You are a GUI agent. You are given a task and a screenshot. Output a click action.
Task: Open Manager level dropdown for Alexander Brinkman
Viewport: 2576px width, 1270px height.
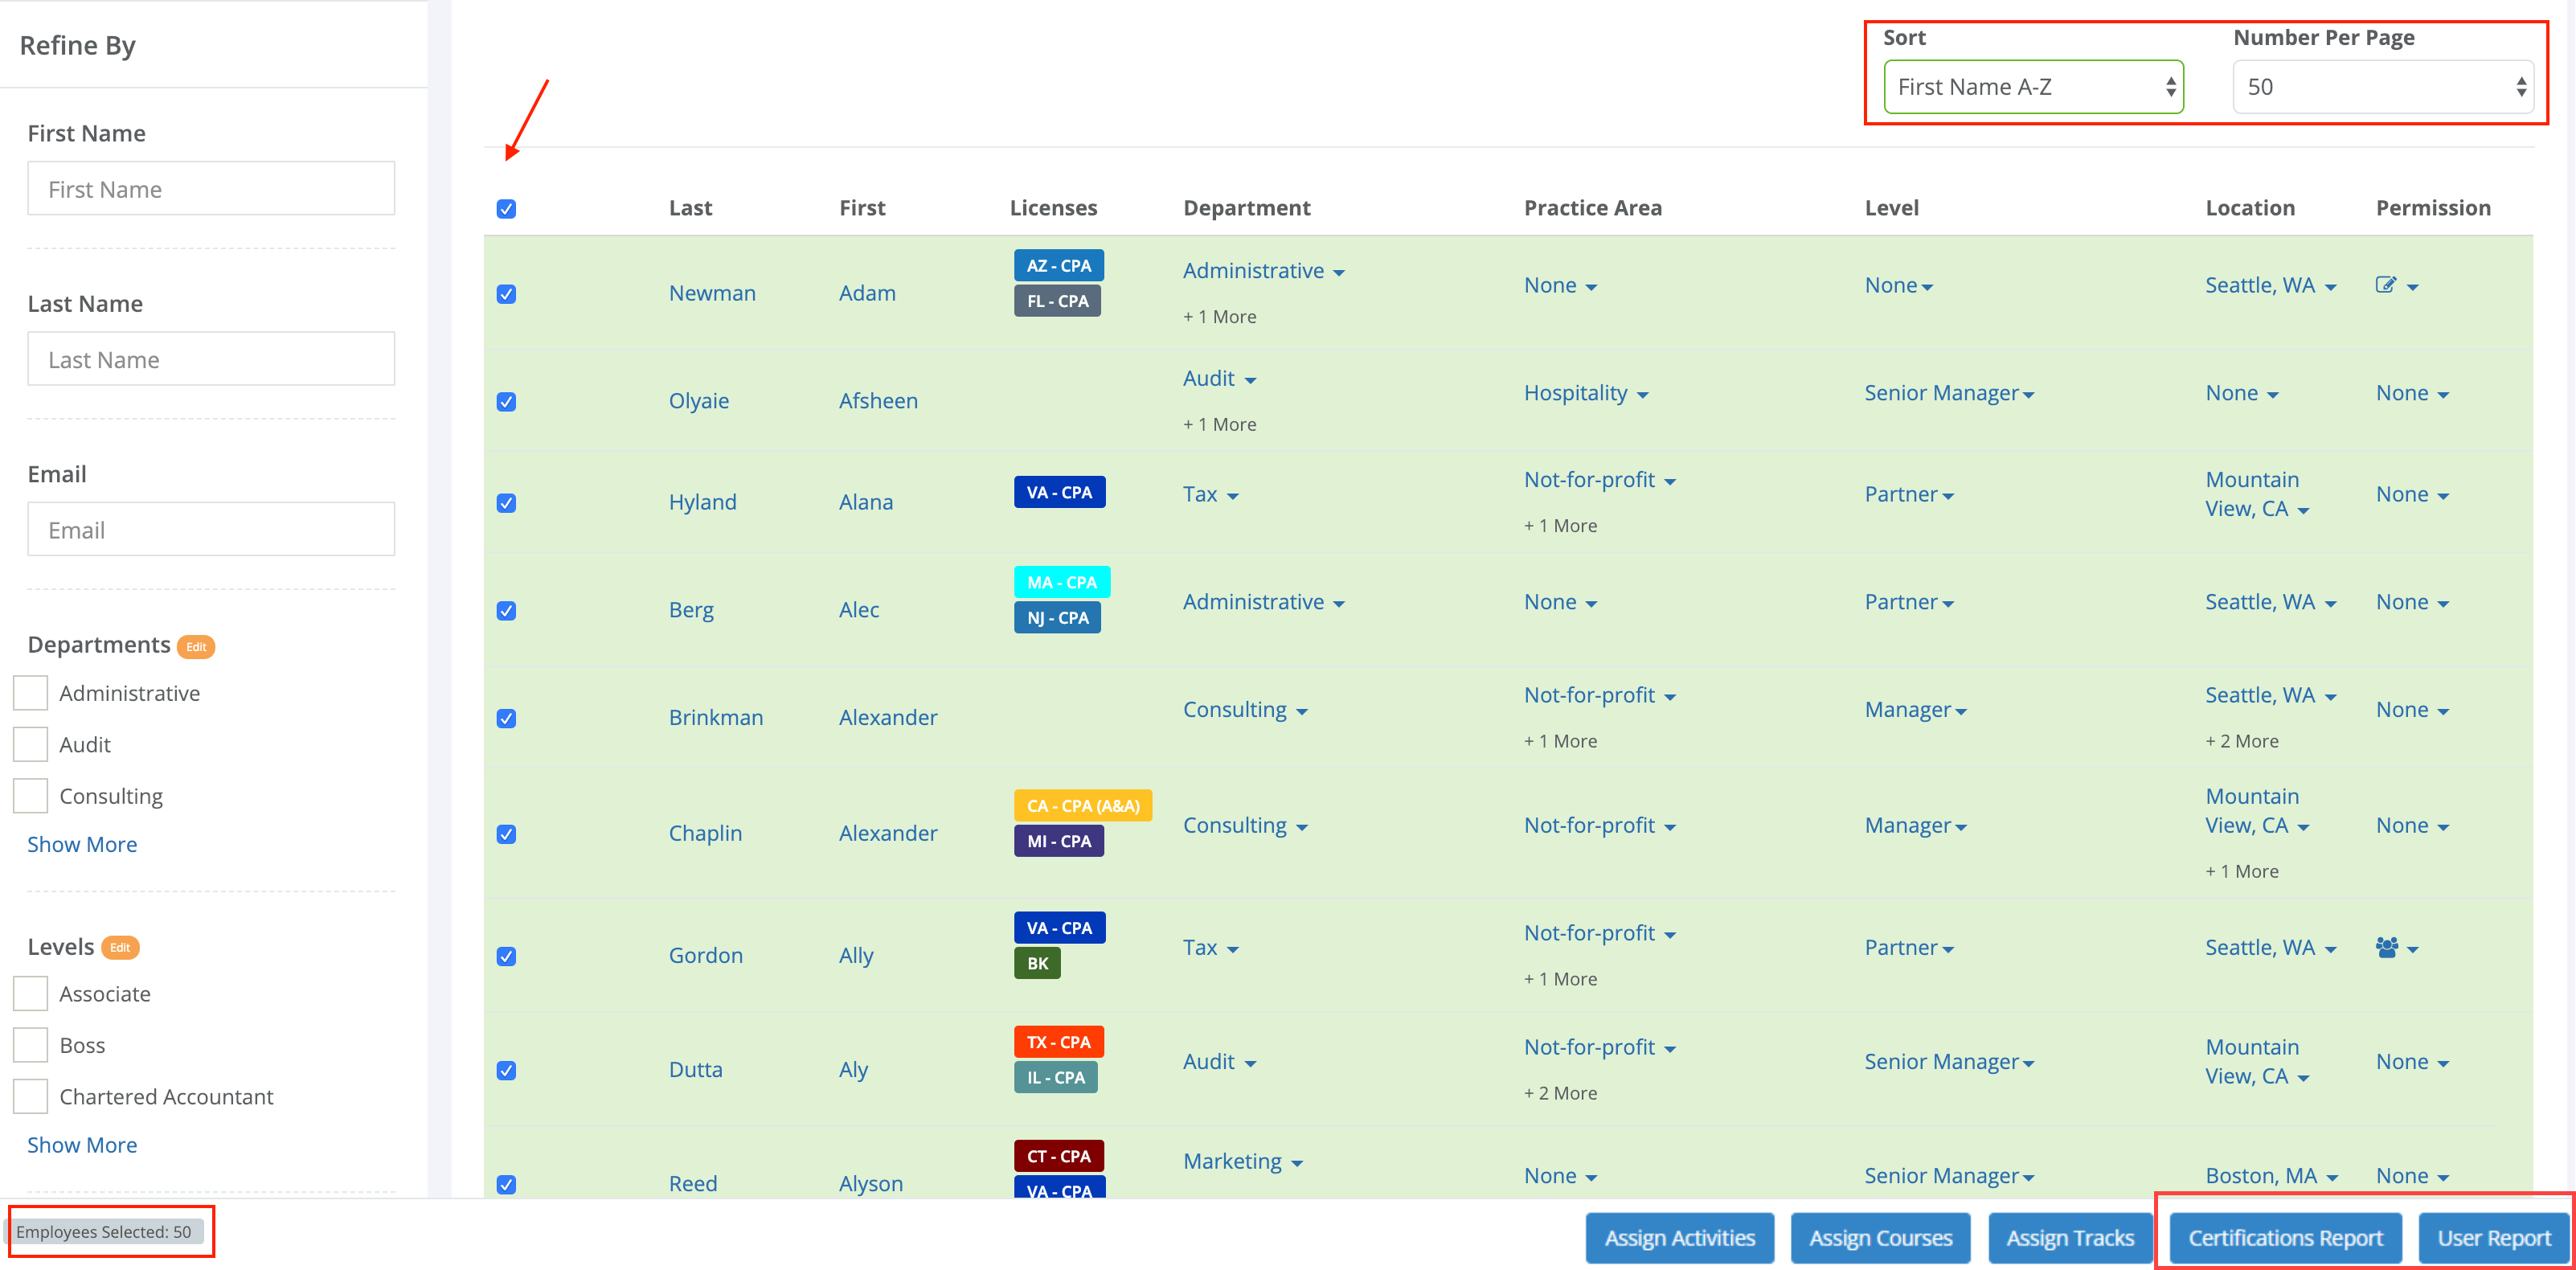click(1915, 710)
